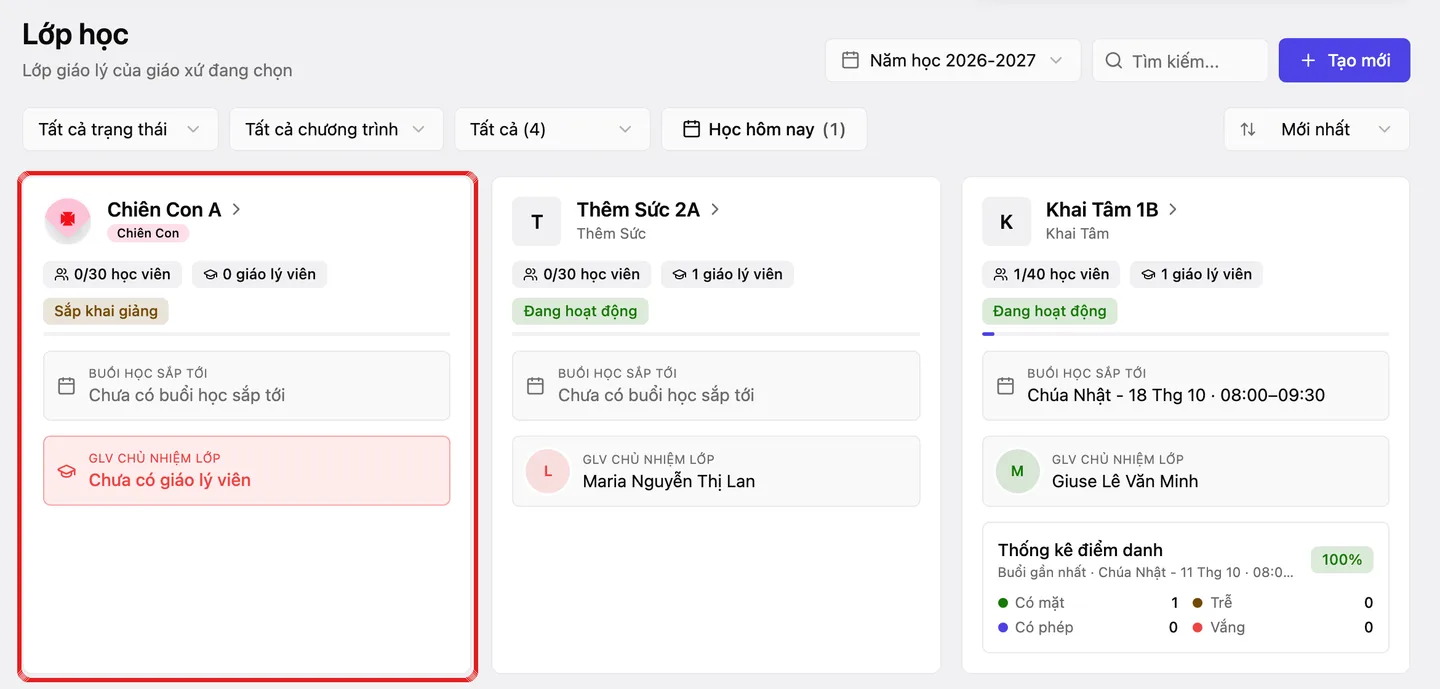Click Đang hoạt động badge on Thêm Sức 2A
The width and height of the screenshot is (1440, 689).
click(x=580, y=311)
